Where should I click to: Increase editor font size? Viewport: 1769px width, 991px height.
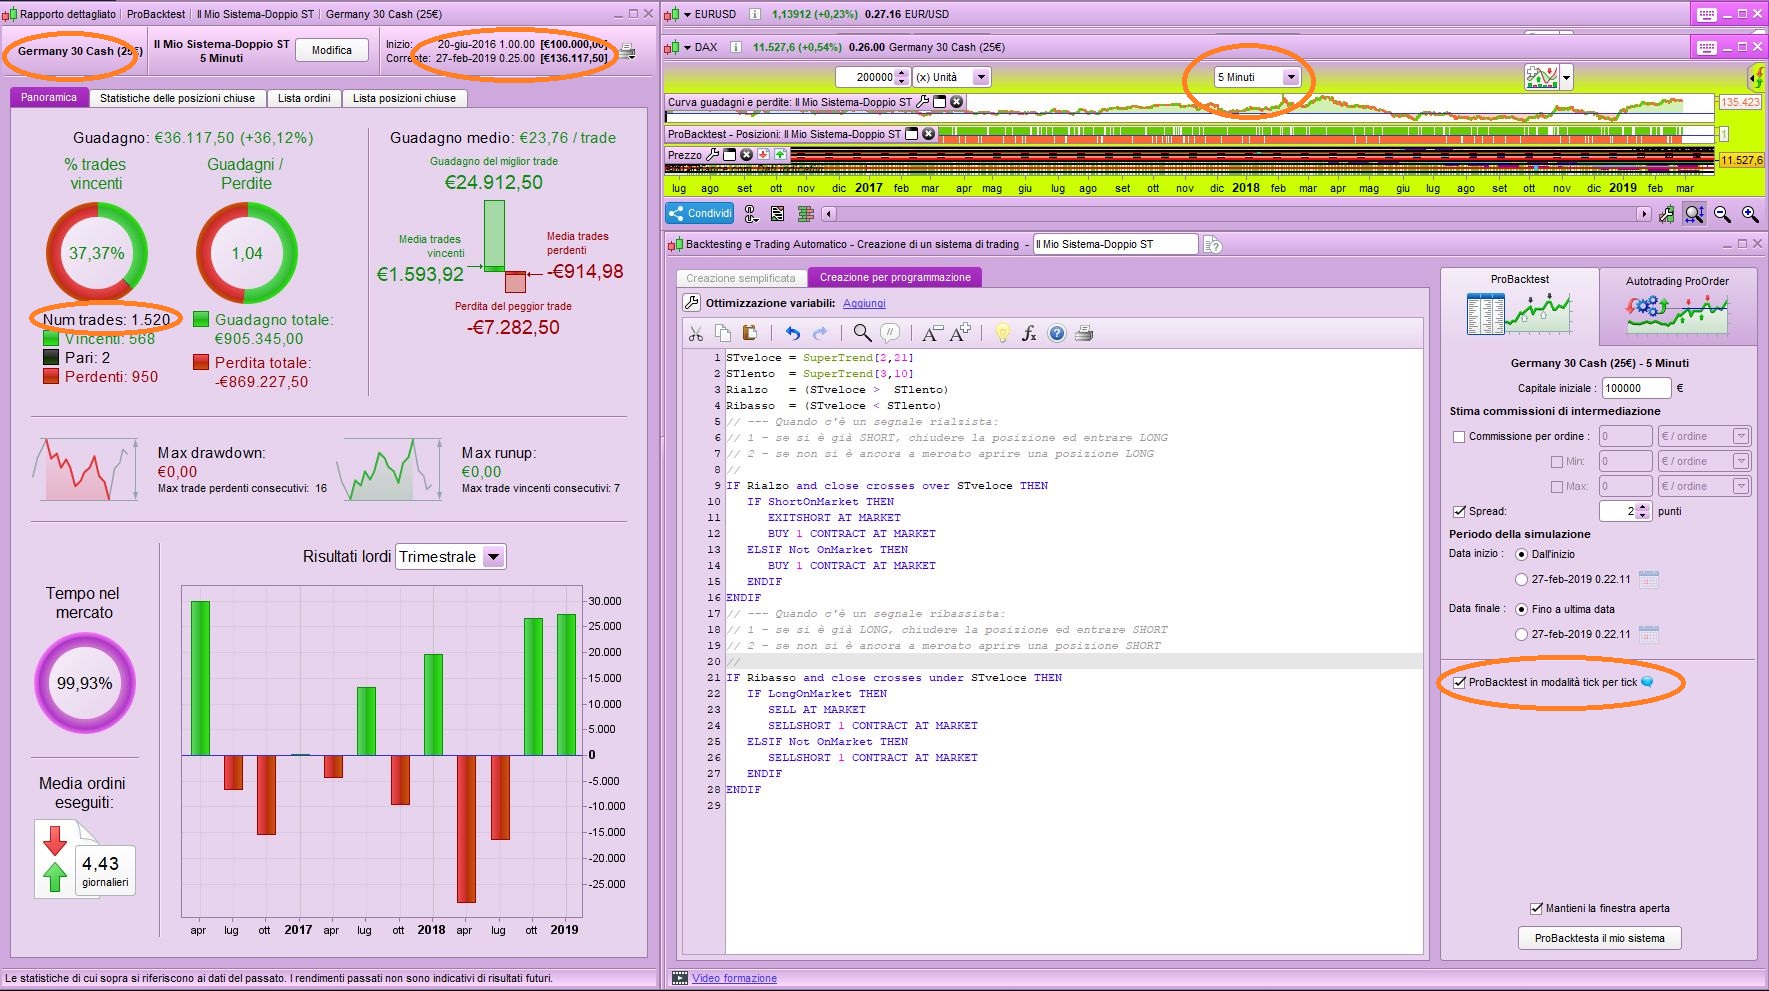pyautogui.click(x=960, y=334)
